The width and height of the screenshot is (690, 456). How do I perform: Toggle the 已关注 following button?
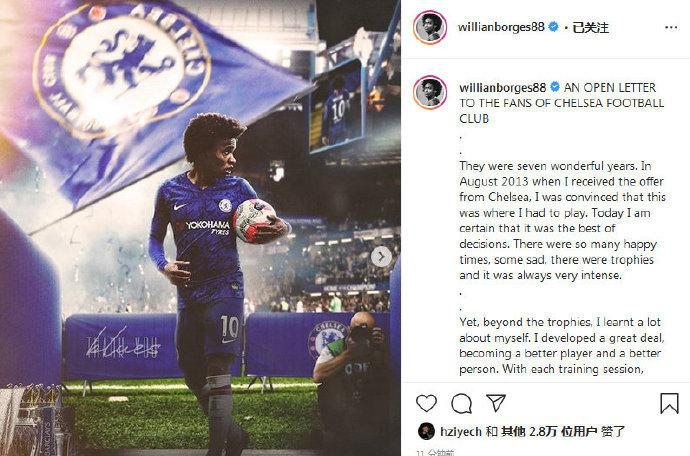(591, 27)
